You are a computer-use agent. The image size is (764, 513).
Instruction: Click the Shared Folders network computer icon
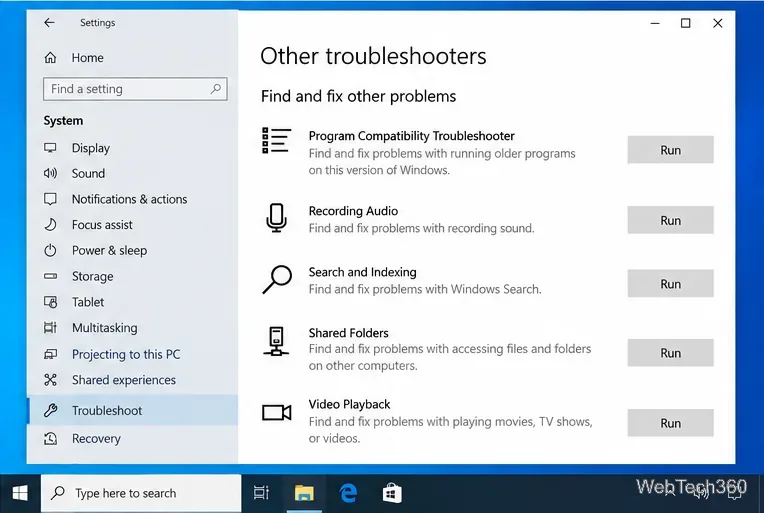[x=276, y=341]
